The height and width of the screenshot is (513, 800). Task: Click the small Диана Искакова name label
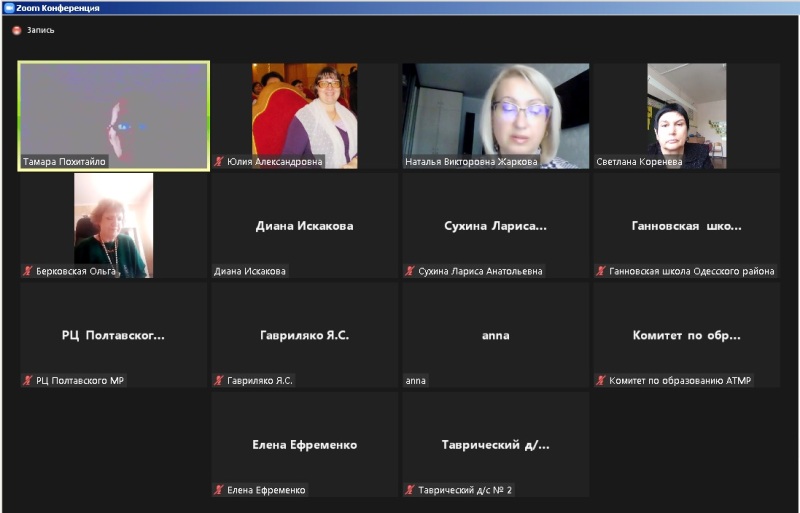tap(250, 271)
